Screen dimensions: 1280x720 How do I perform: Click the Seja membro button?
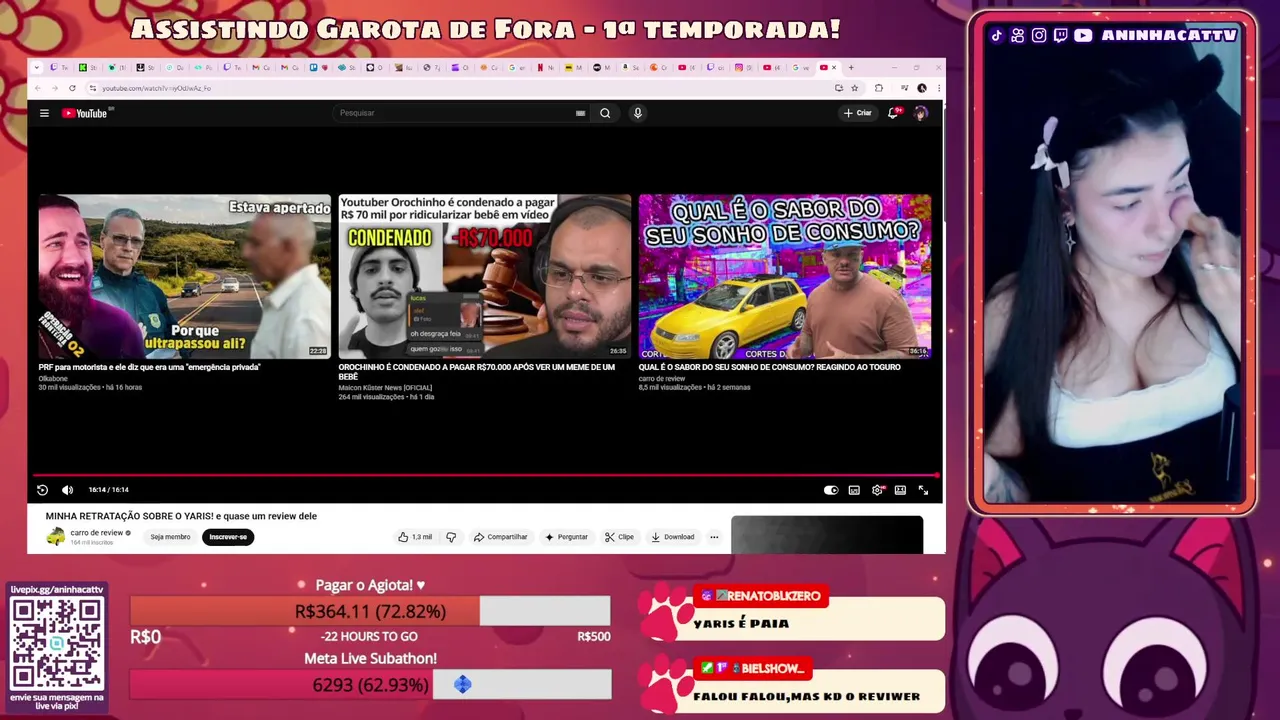click(170, 537)
